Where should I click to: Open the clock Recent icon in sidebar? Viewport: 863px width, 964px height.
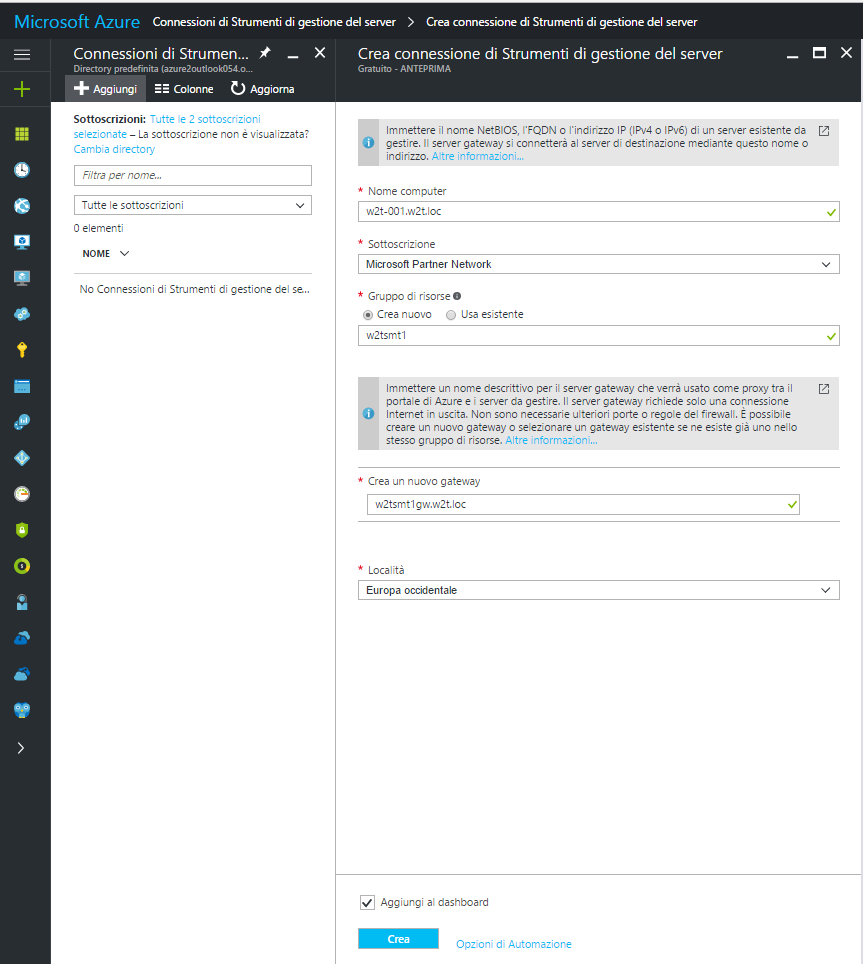click(x=22, y=170)
